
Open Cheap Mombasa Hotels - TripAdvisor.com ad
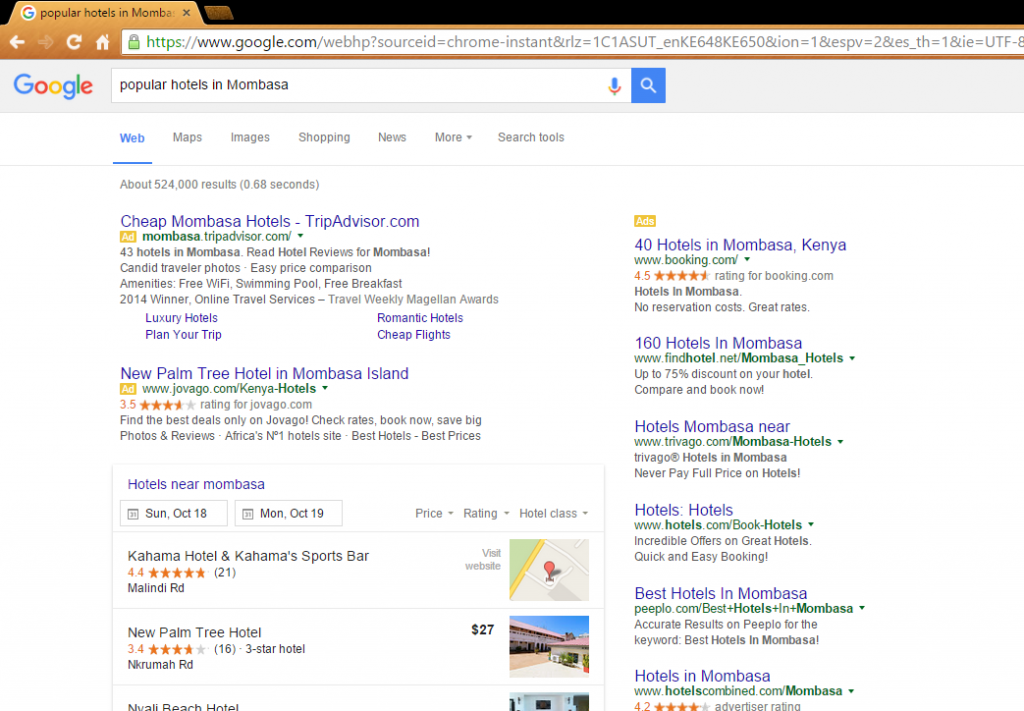click(x=270, y=221)
